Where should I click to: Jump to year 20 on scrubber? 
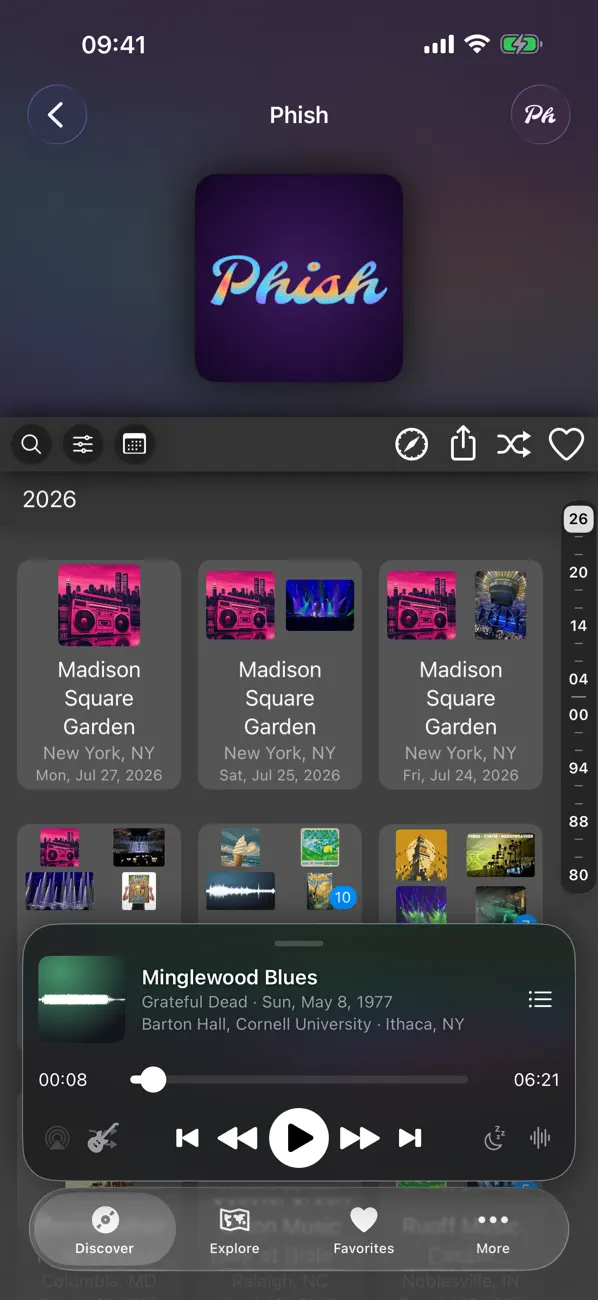point(578,573)
